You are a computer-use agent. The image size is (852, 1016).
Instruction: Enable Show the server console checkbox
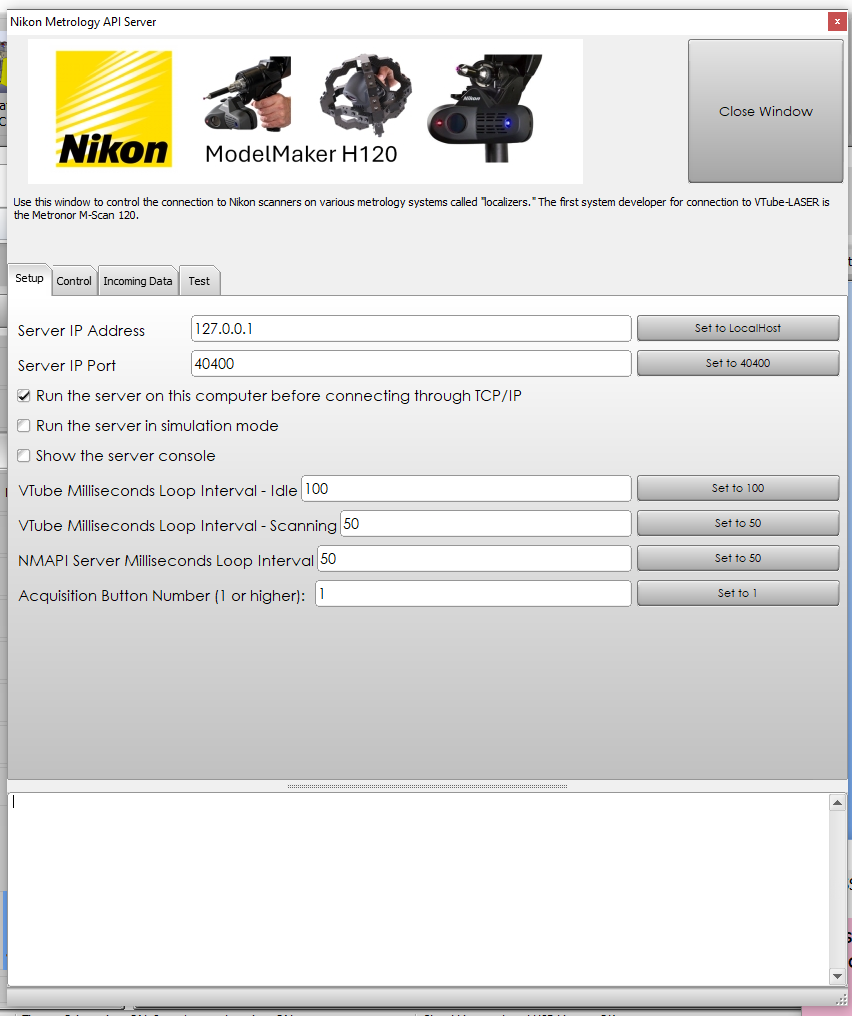(24, 456)
